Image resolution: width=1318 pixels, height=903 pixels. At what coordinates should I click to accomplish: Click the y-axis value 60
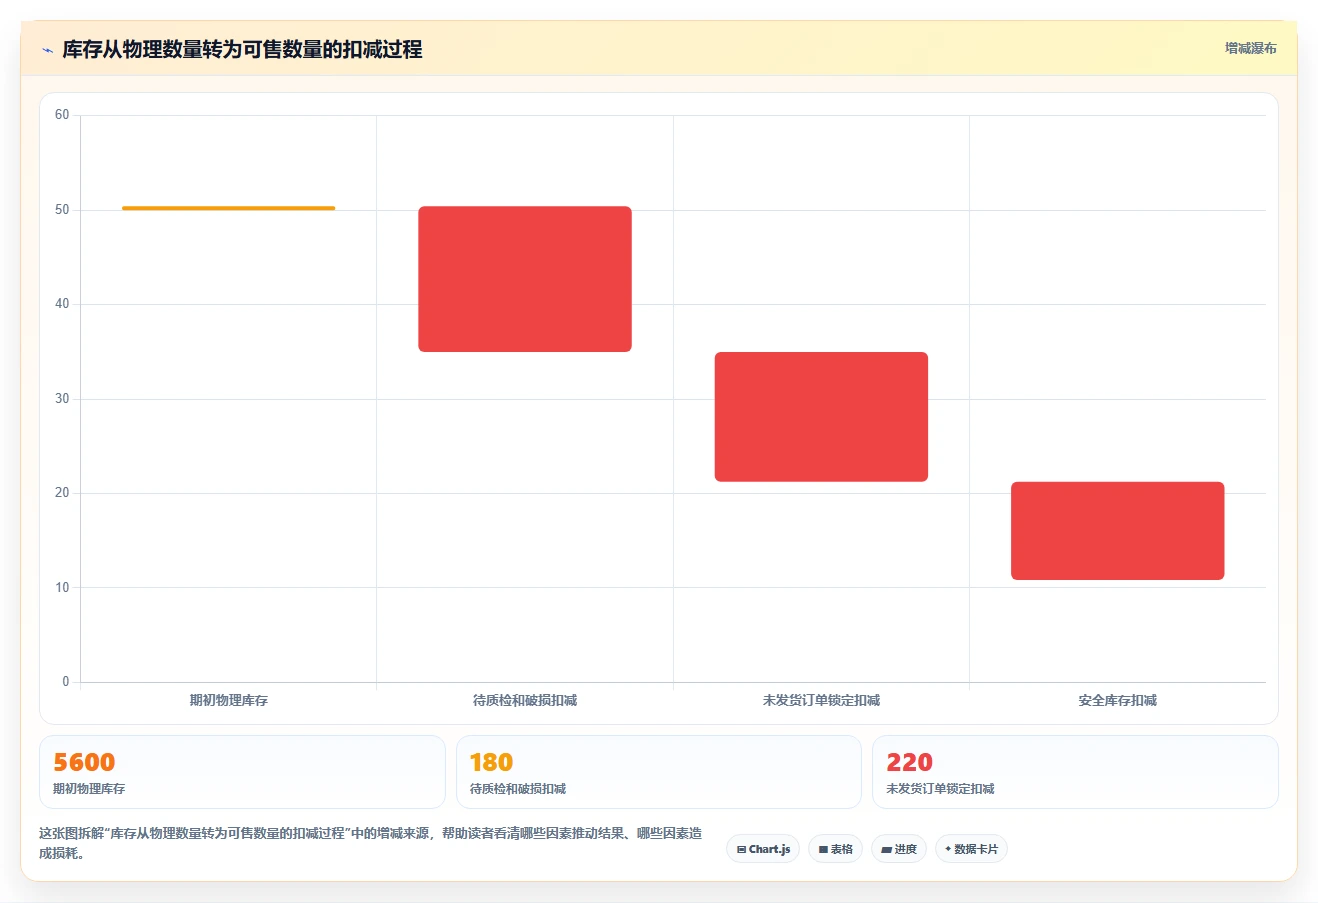click(x=62, y=115)
